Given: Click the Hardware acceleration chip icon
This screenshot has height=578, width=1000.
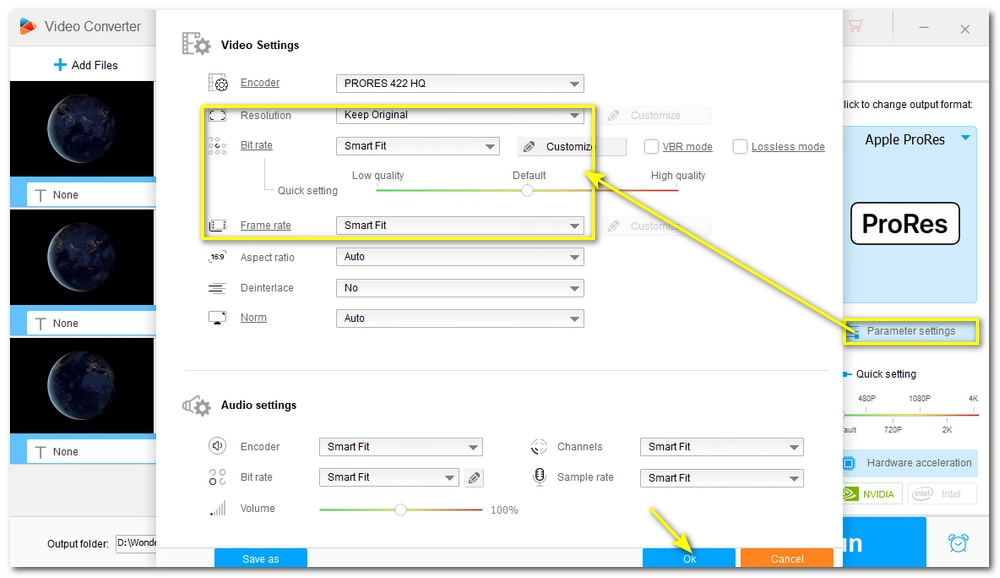Looking at the screenshot, I should coord(848,463).
